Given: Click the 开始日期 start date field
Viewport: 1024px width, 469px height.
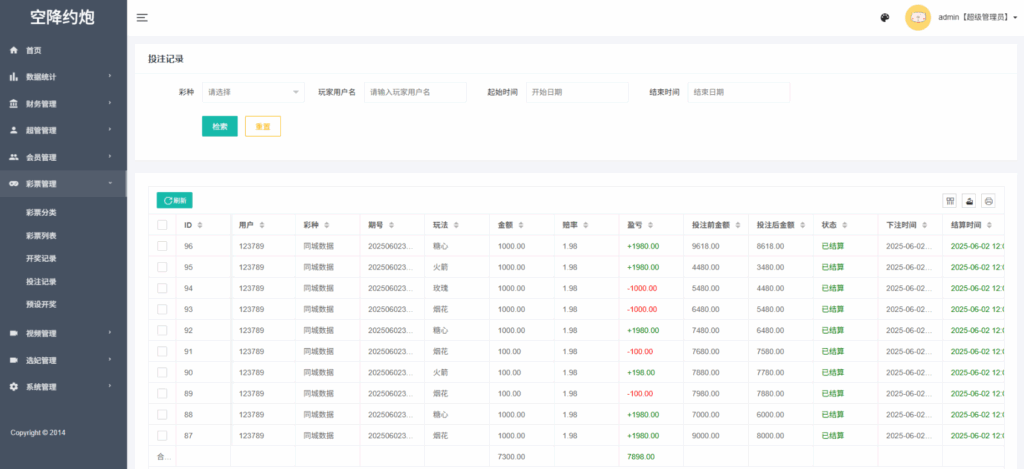Looking at the screenshot, I should click(x=577, y=92).
